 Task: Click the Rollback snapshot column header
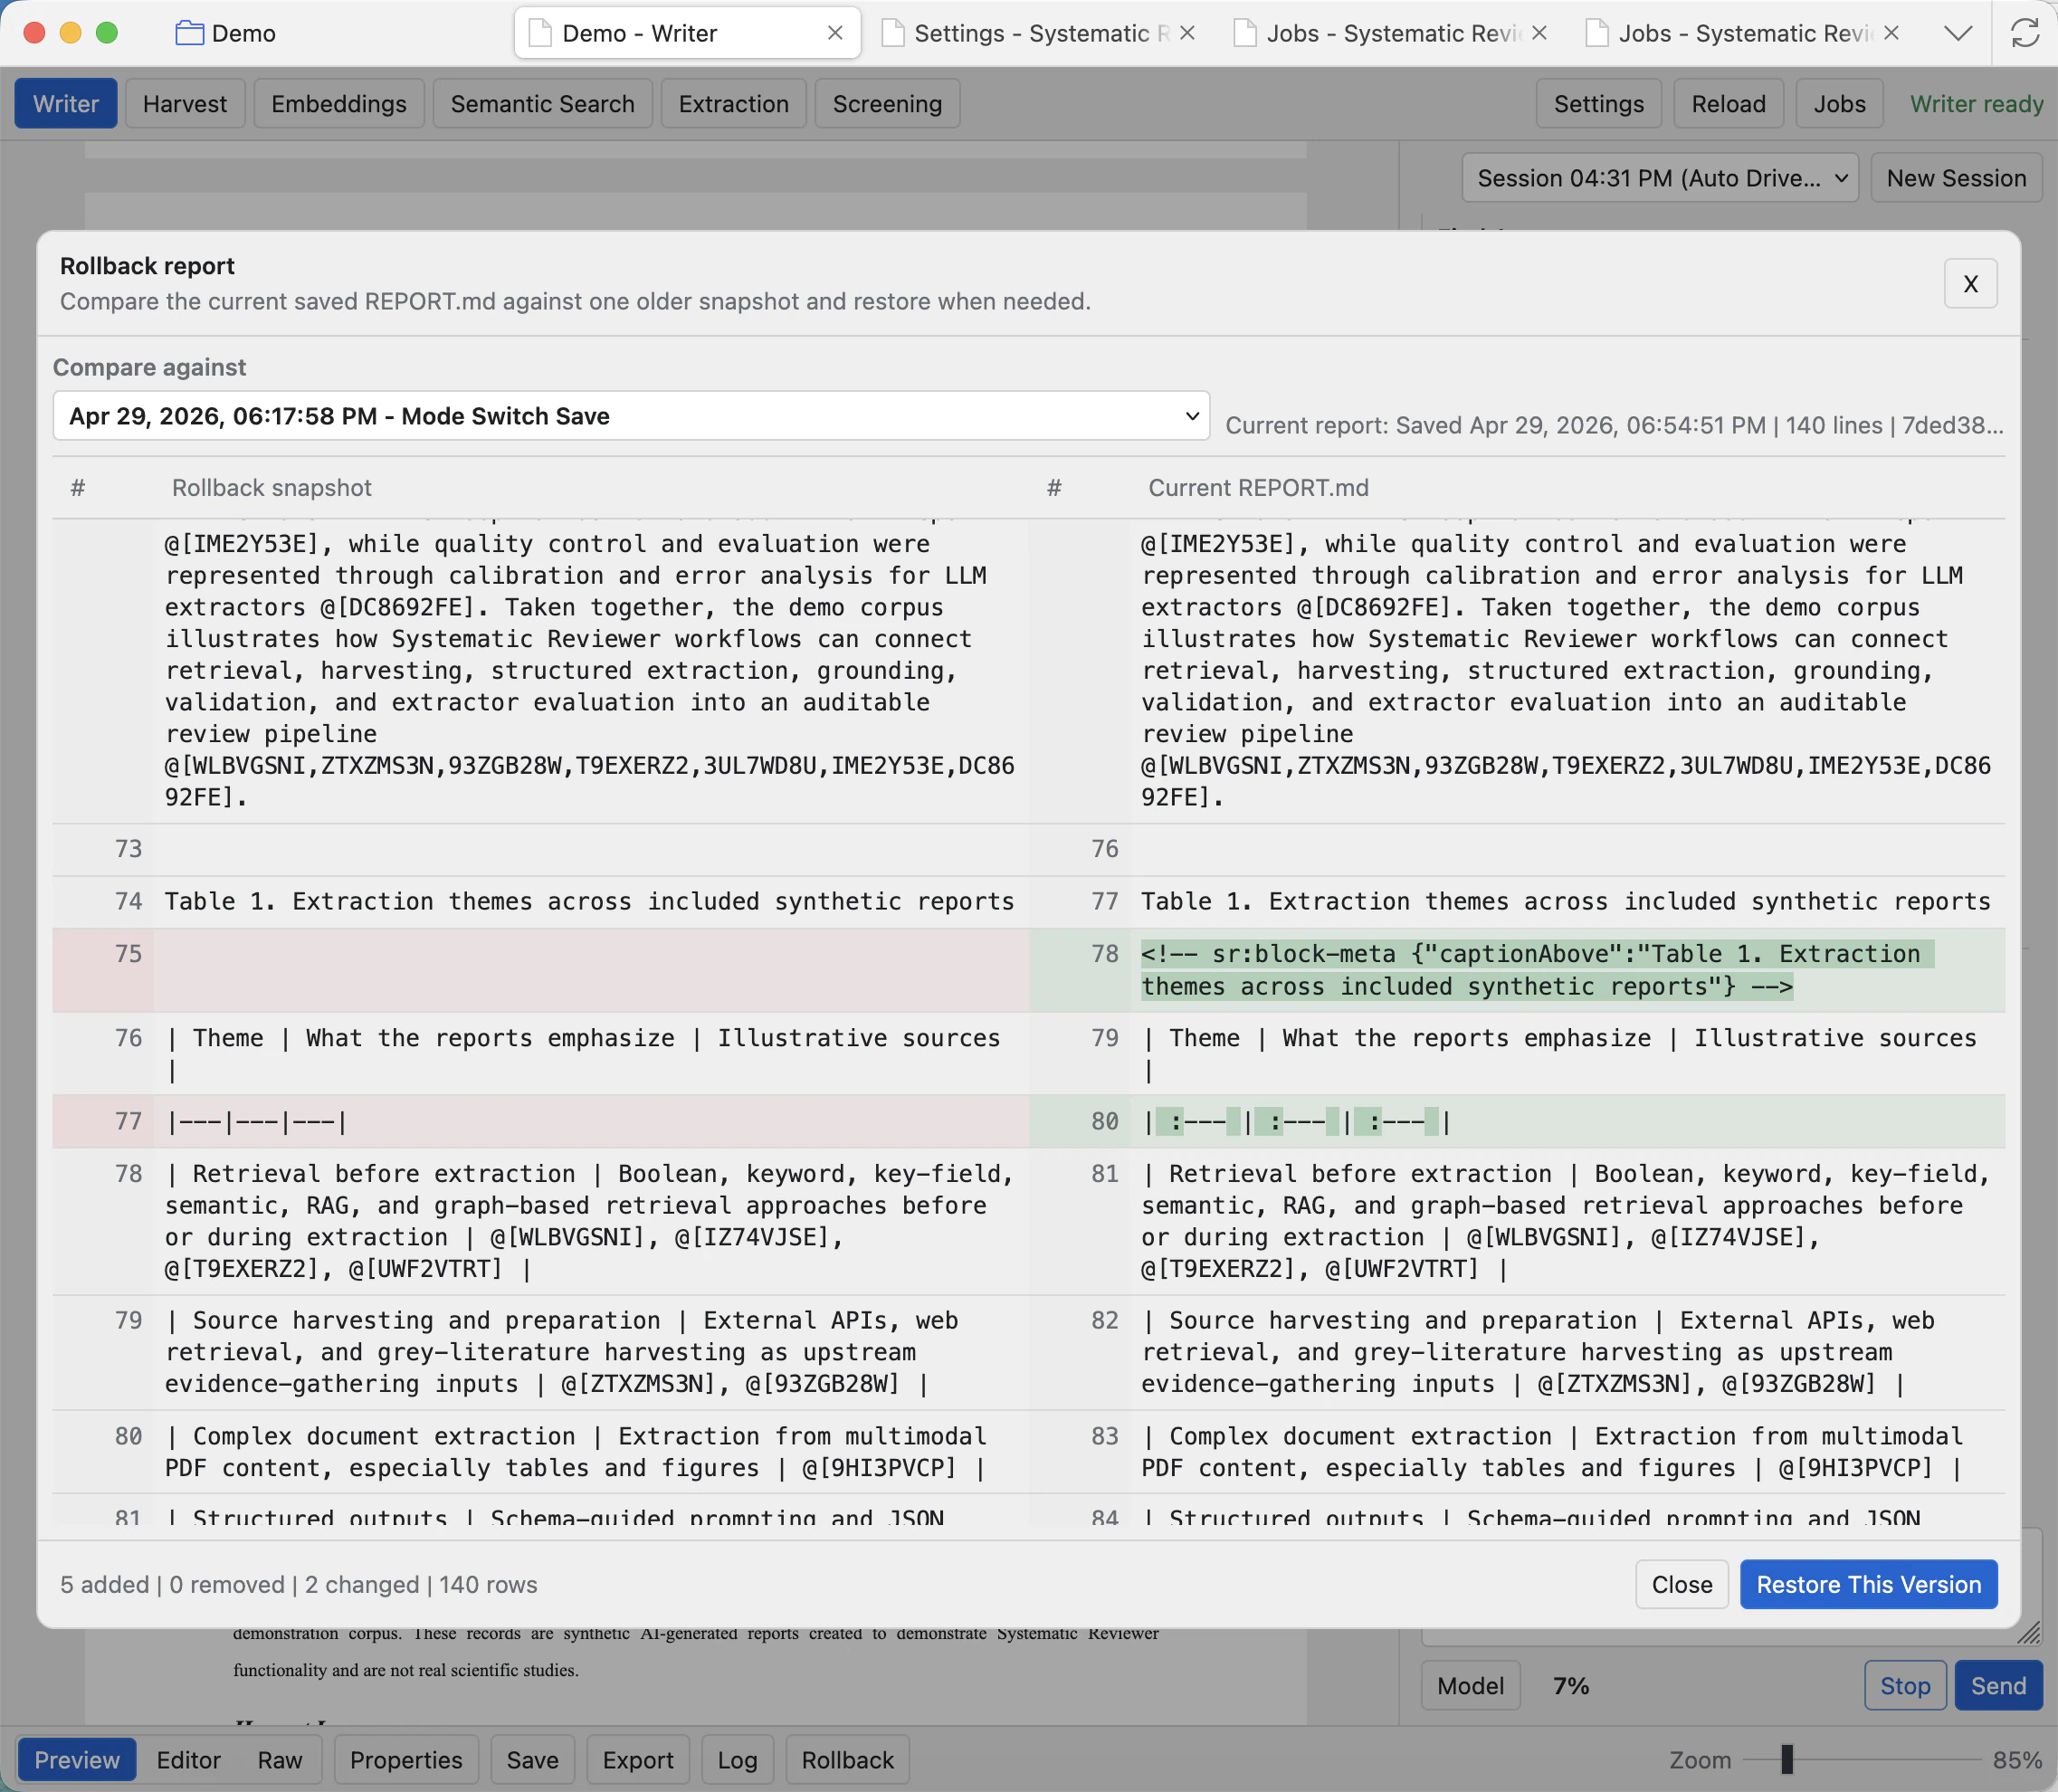pos(271,488)
